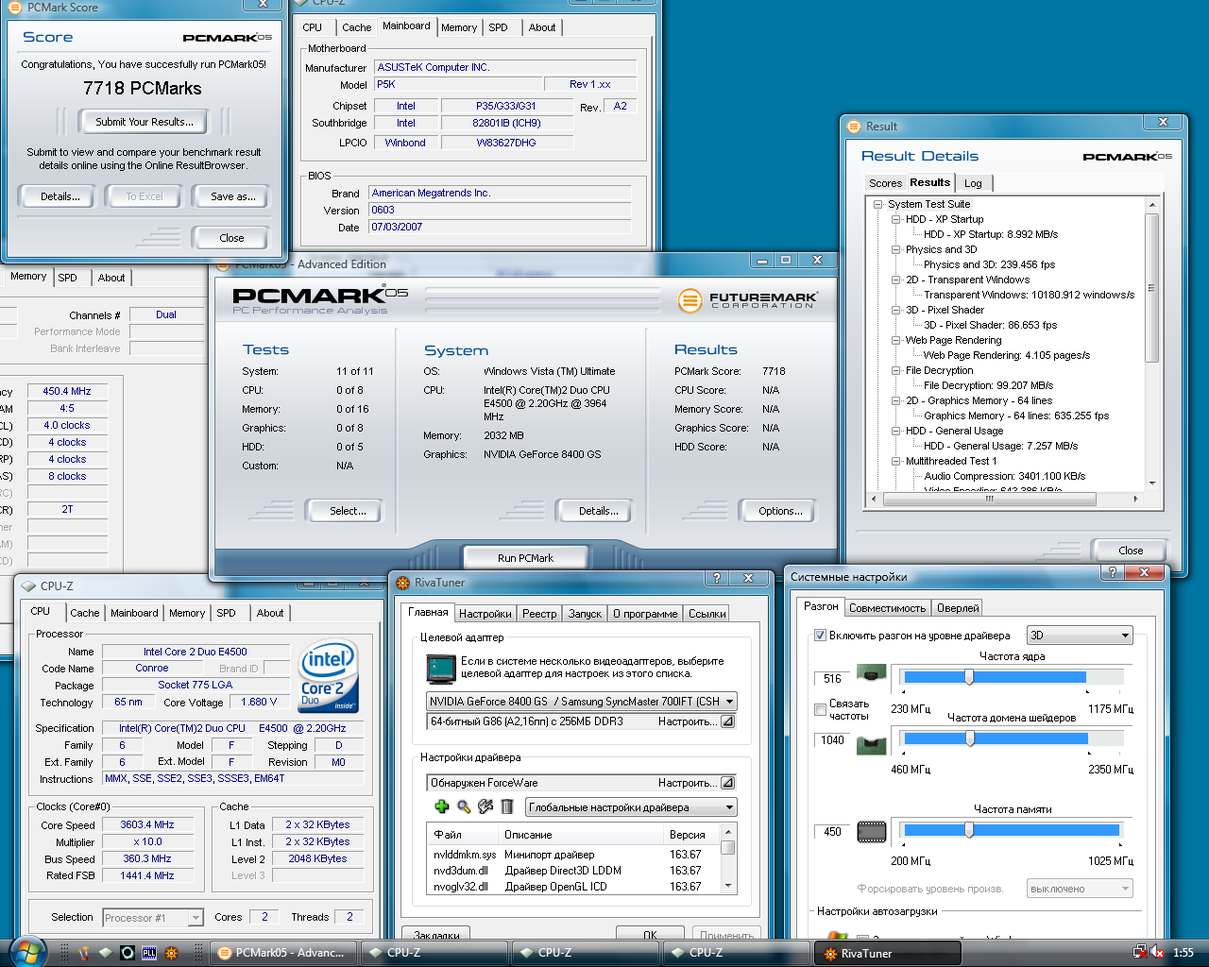Open the 3D mode dropdown in Системные настройки

(1080, 636)
